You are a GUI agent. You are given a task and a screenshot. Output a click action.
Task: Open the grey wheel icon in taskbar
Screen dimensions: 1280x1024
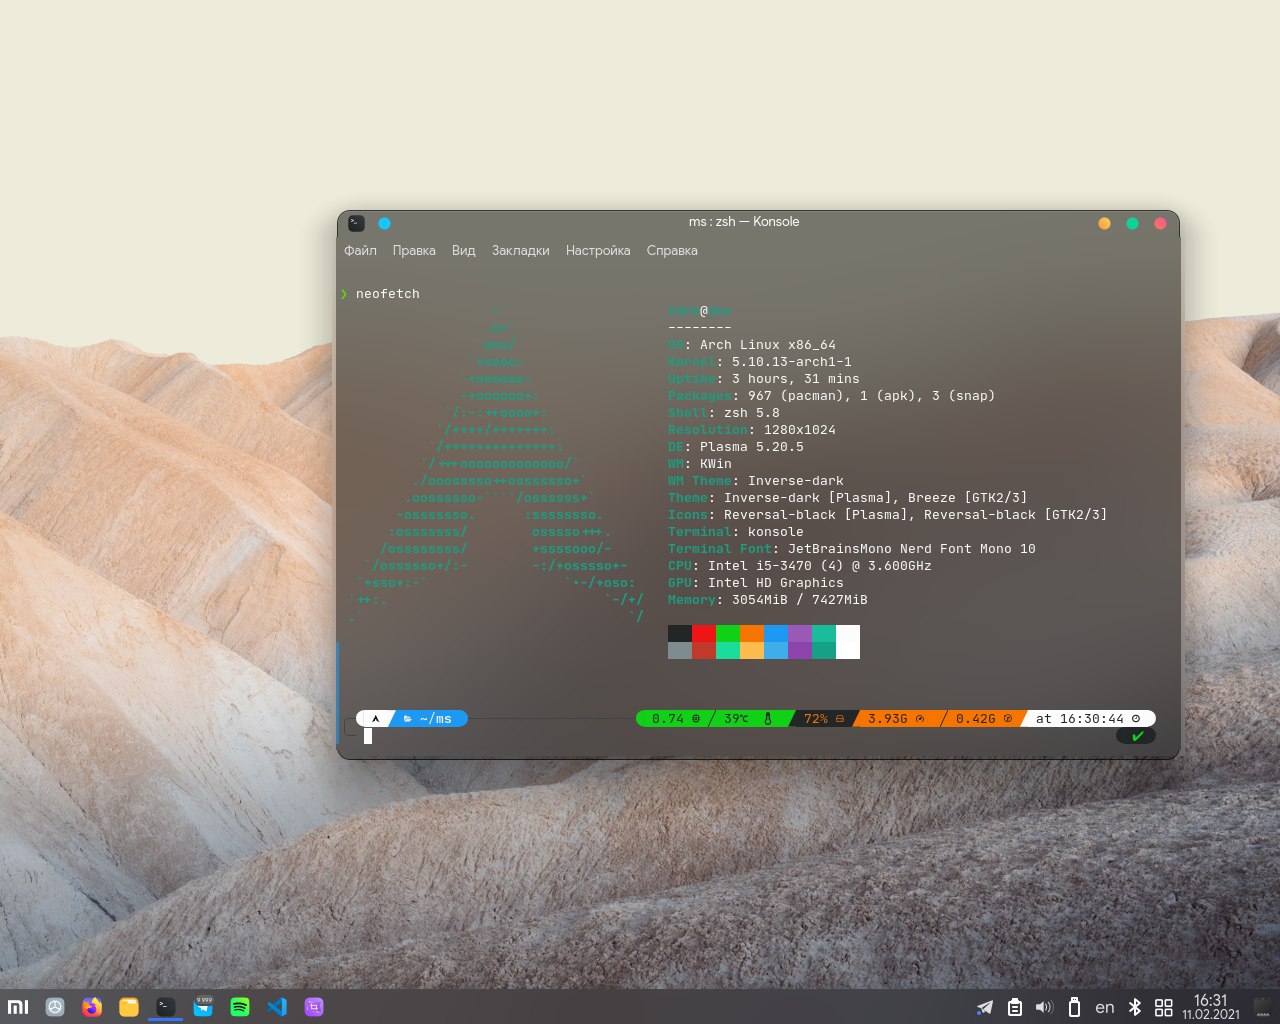(55, 1007)
